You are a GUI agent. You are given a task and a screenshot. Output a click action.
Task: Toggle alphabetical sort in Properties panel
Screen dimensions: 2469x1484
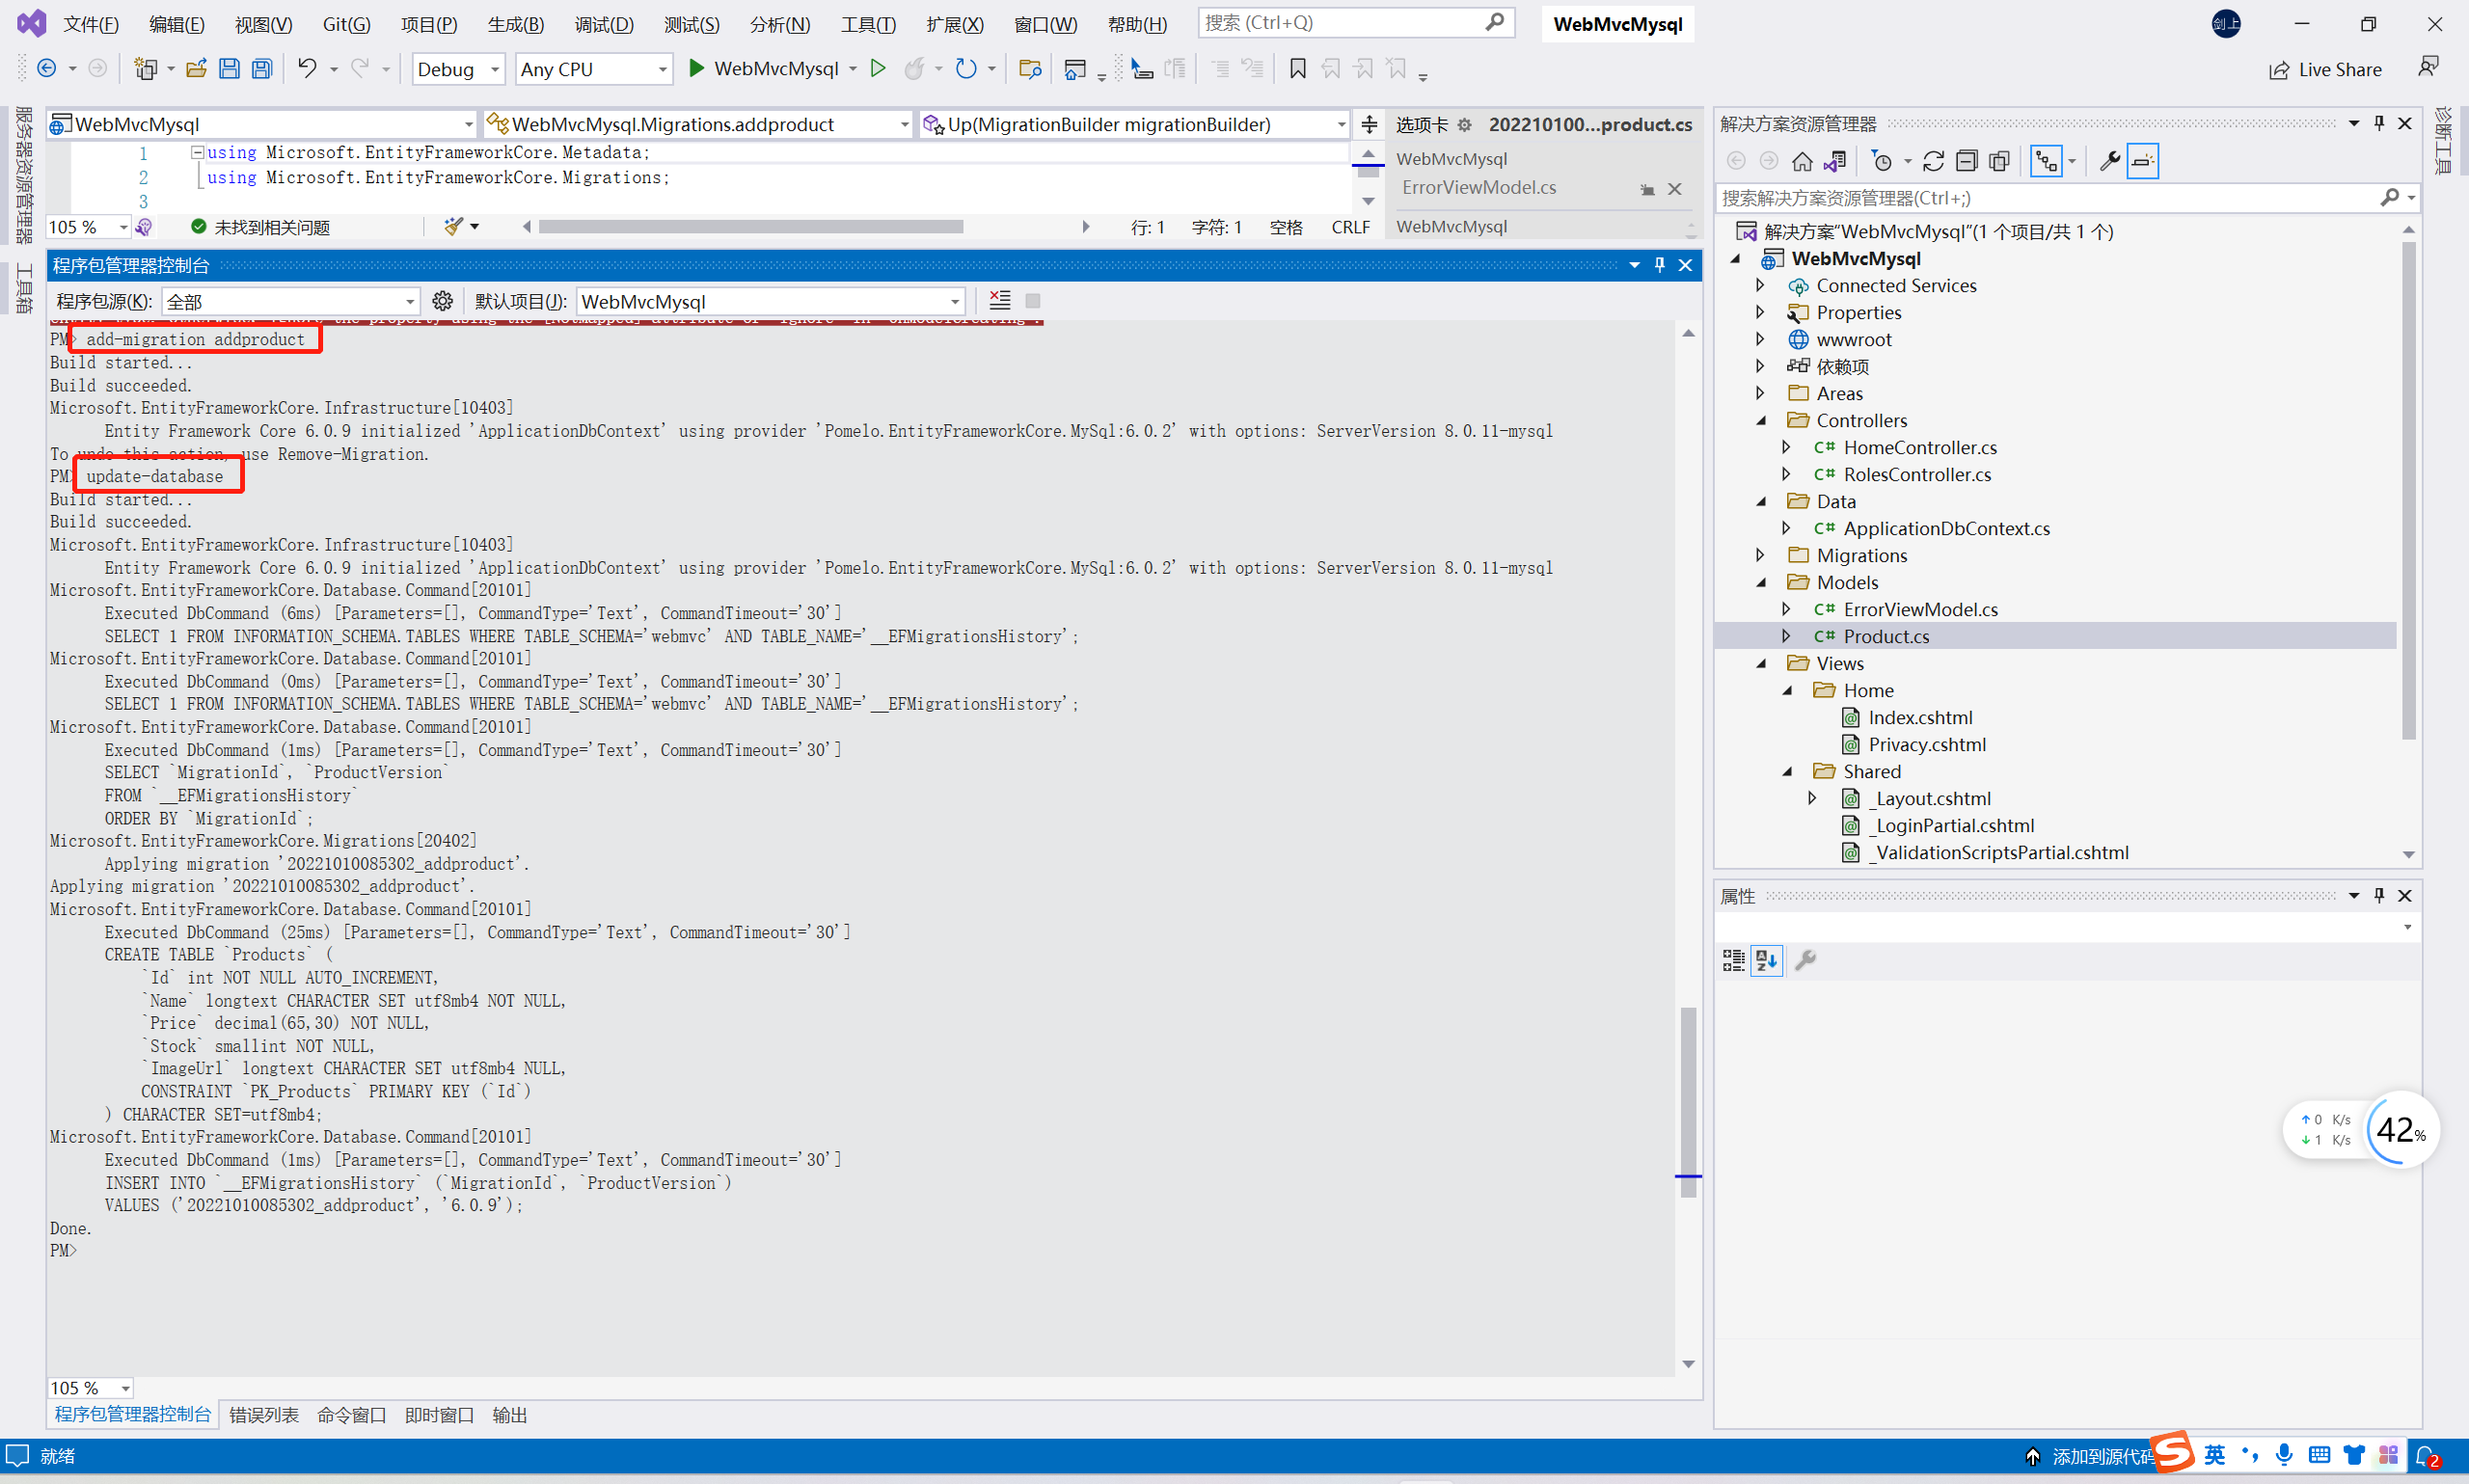click(x=1766, y=961)
